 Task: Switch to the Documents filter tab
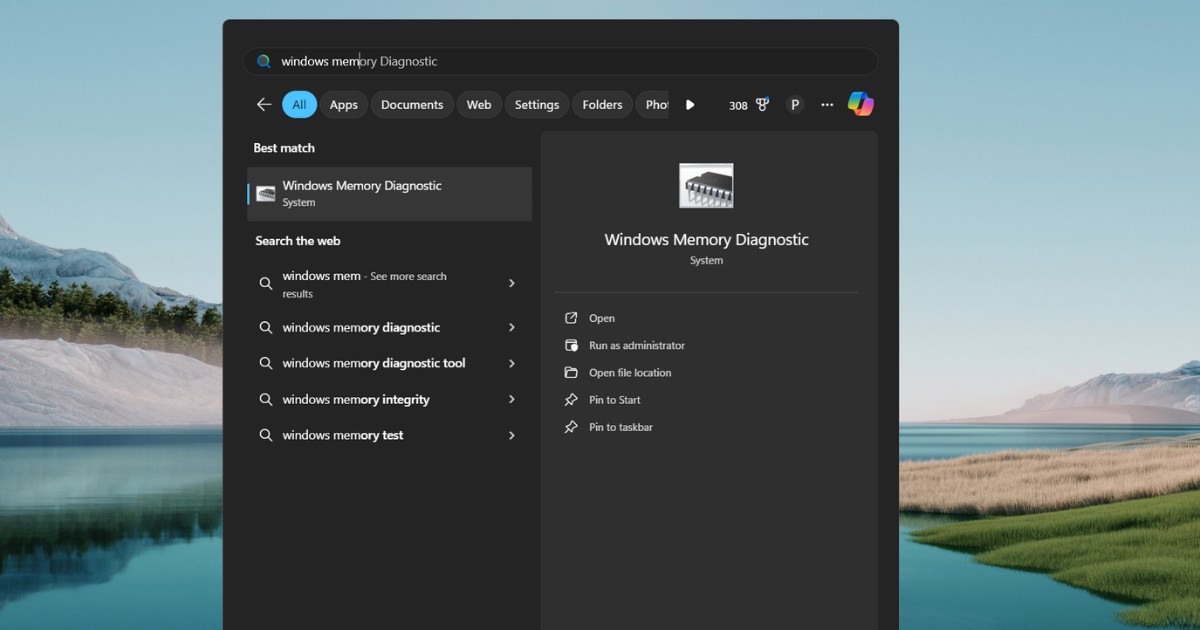click(x=412, y=105)
